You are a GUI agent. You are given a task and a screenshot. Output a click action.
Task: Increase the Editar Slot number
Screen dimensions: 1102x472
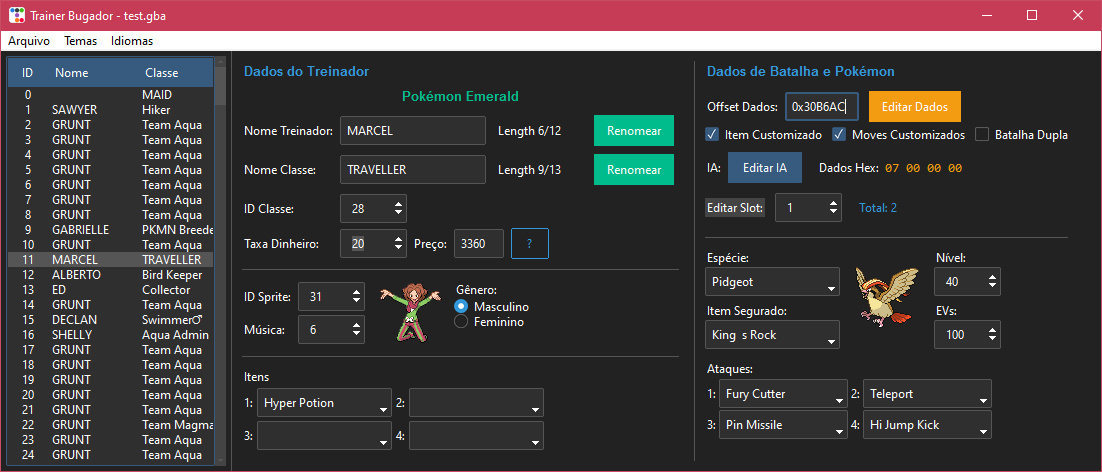pos(834,203)
